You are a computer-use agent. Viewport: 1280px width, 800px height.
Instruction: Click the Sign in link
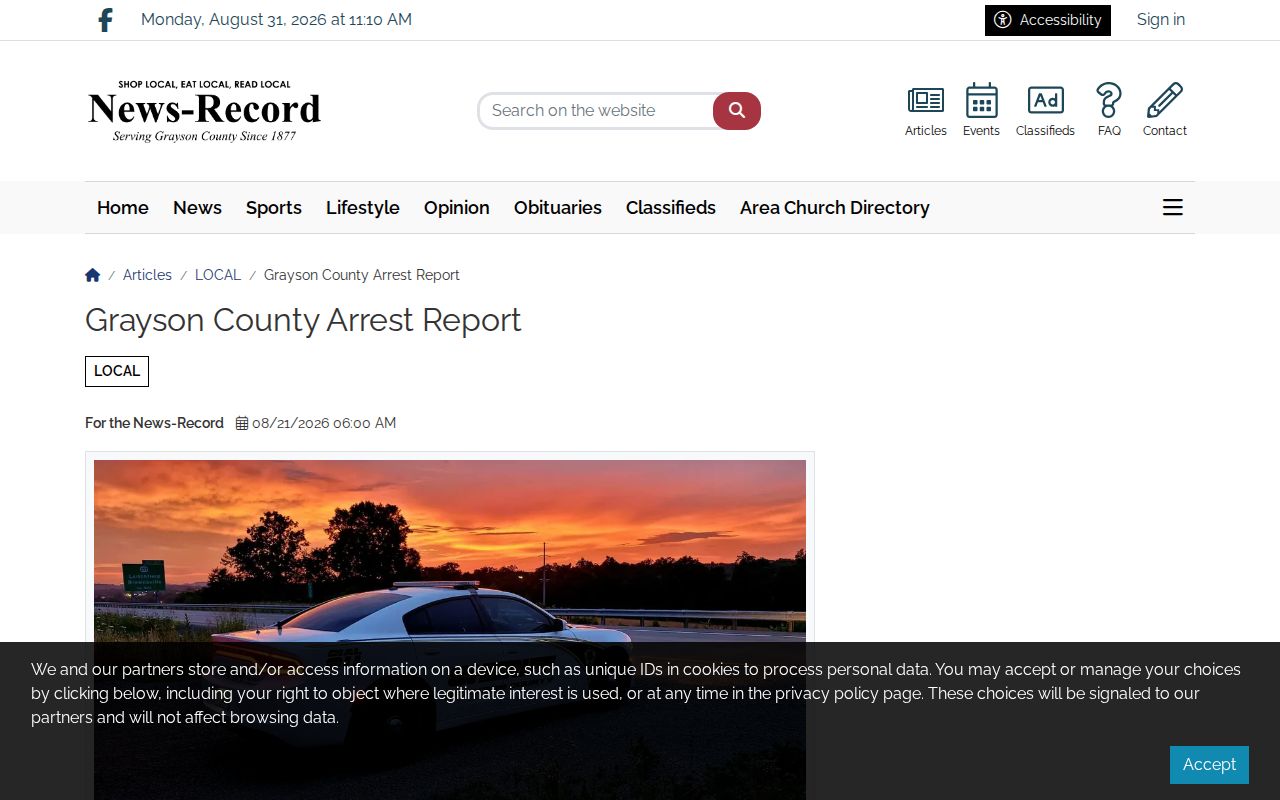pyautogui.click(x=1160, y=20)
